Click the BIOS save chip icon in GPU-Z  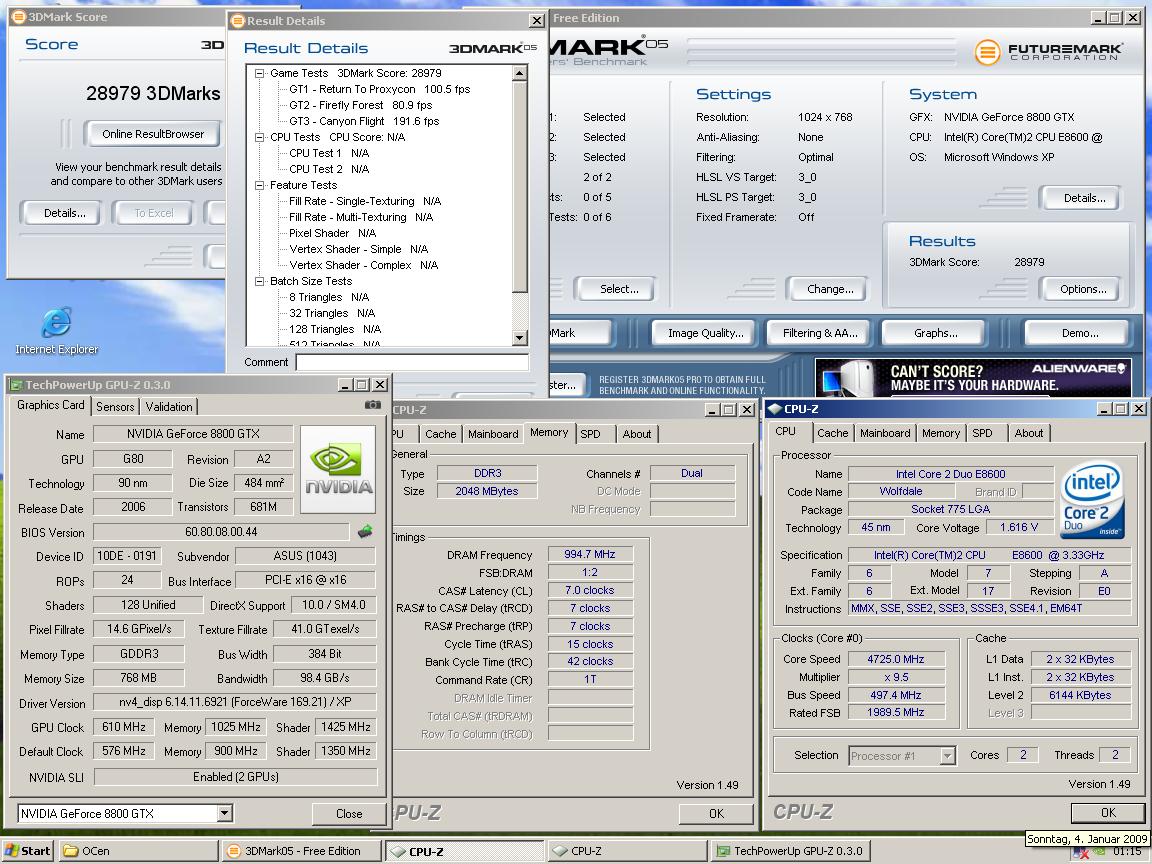click(x=364, y=532)
